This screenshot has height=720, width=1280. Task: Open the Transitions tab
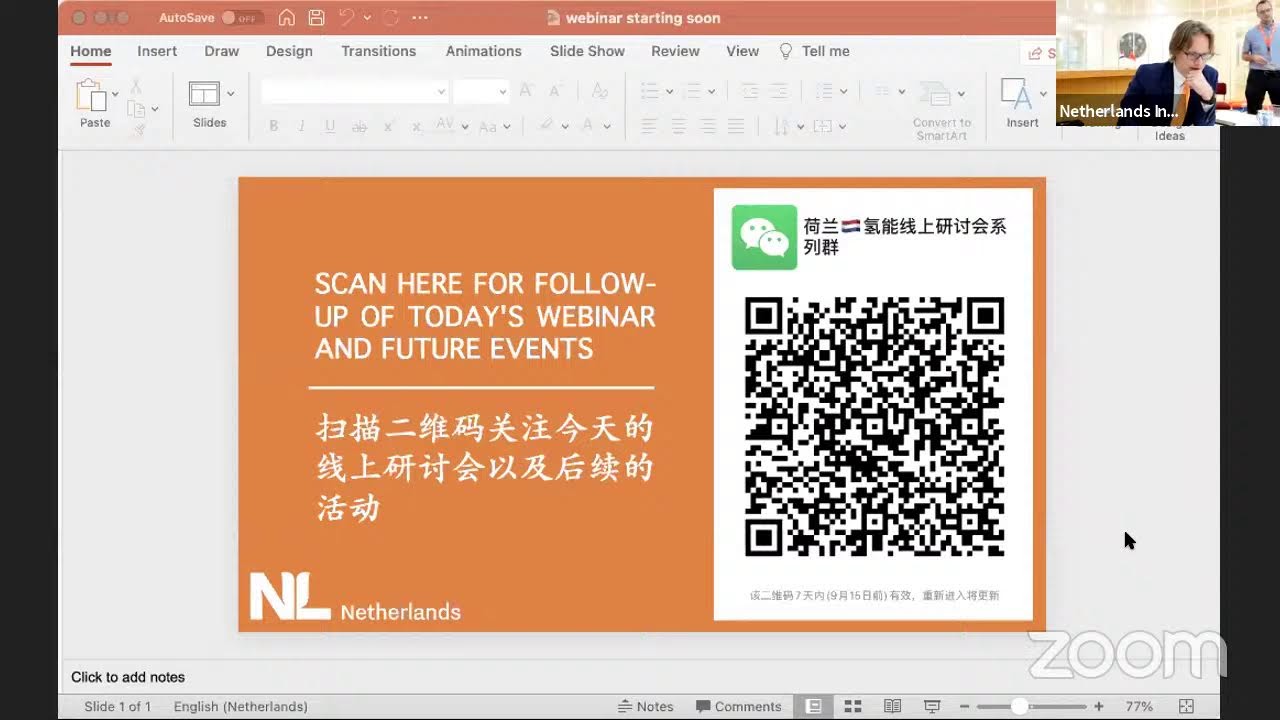tap(378, 51)
